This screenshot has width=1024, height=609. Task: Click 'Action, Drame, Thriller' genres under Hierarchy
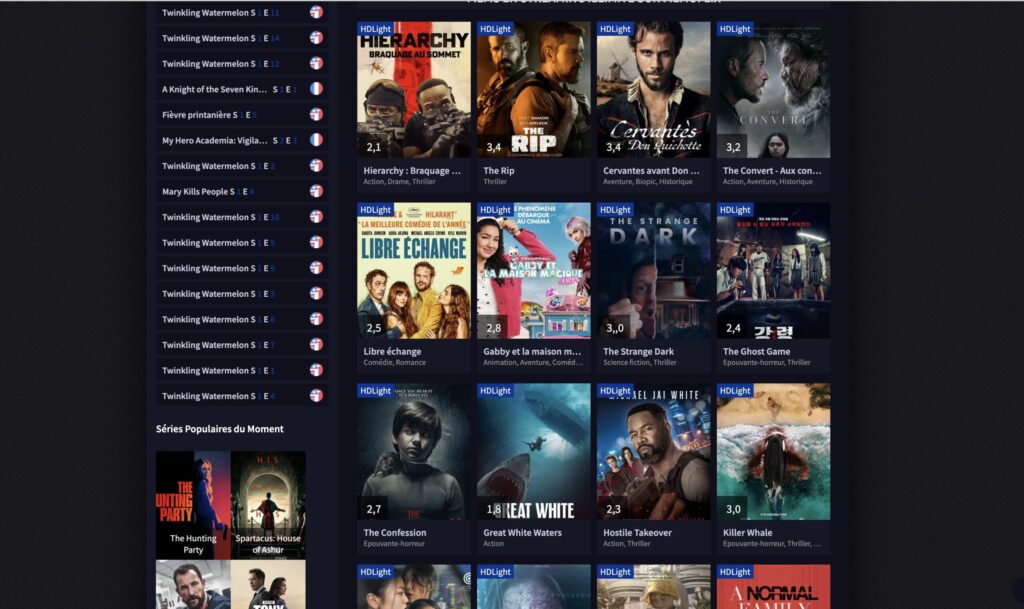click(x=399, y=181)
